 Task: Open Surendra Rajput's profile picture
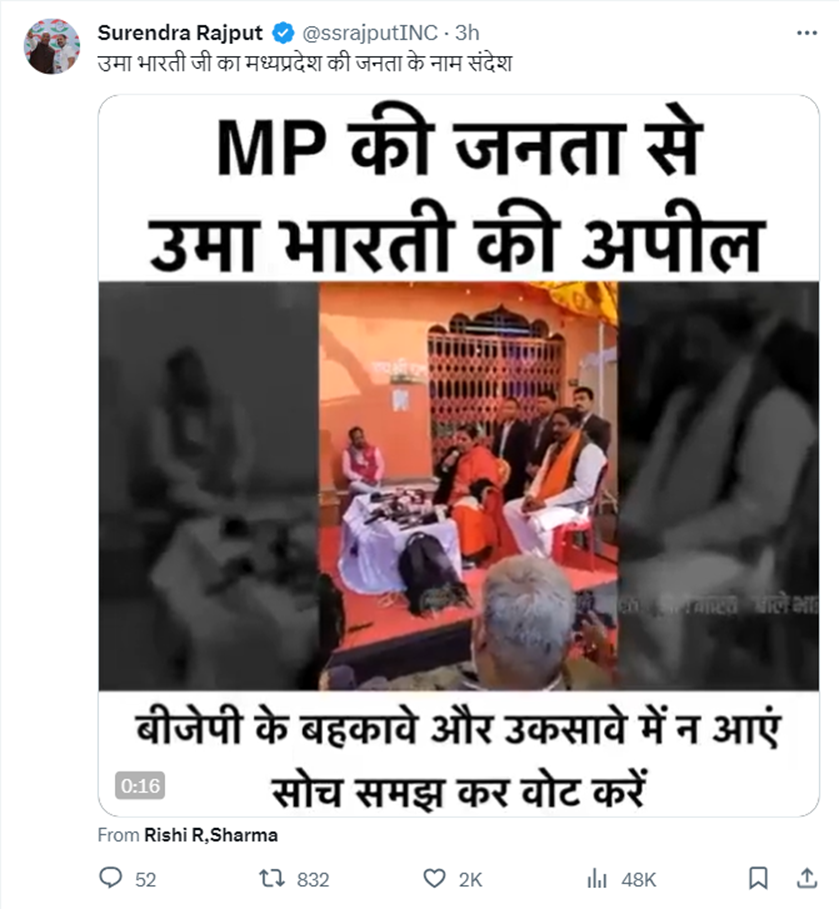click(52, 46)
